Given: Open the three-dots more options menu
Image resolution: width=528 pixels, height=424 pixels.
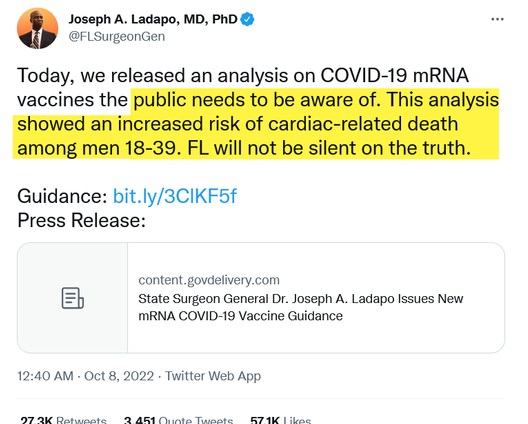Looking at the screenshot, I should [497, 20].
